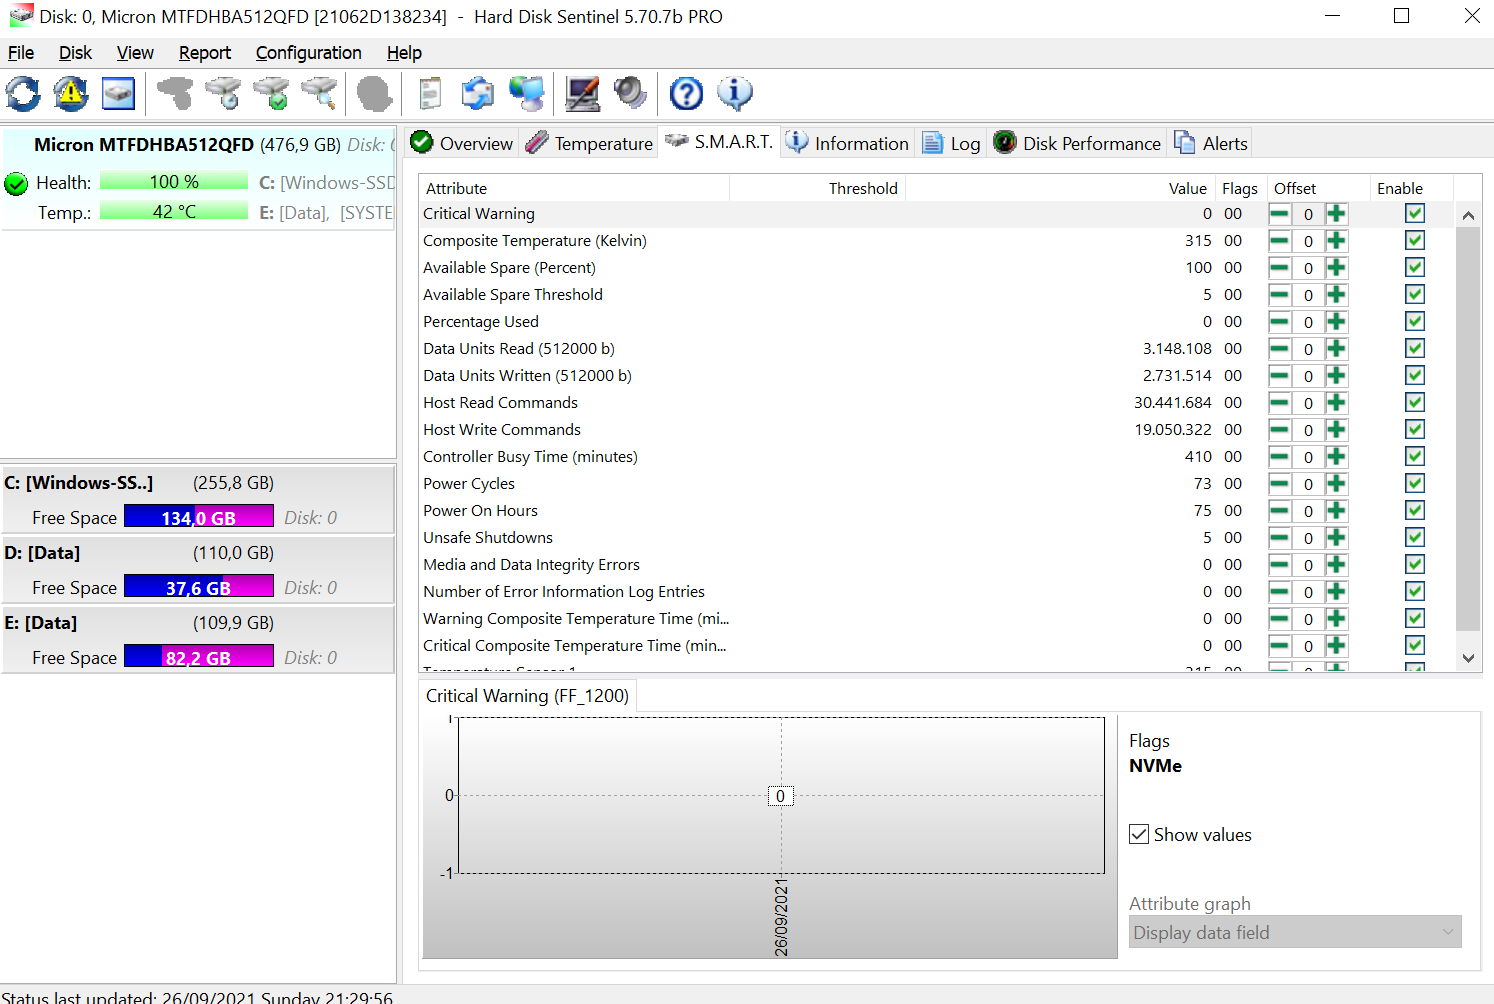Select the D: [Data] partition entry
This screenshot has height=1004, width=1494.
pyautogui.click(x=198, y=570)
